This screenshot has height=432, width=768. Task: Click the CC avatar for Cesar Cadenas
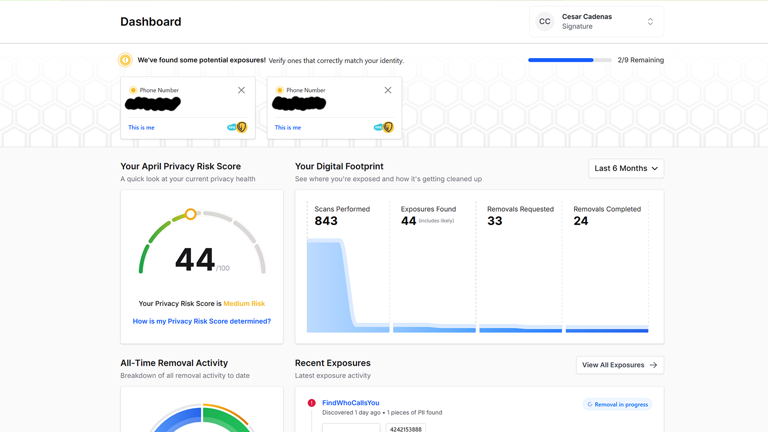point(545,21)
